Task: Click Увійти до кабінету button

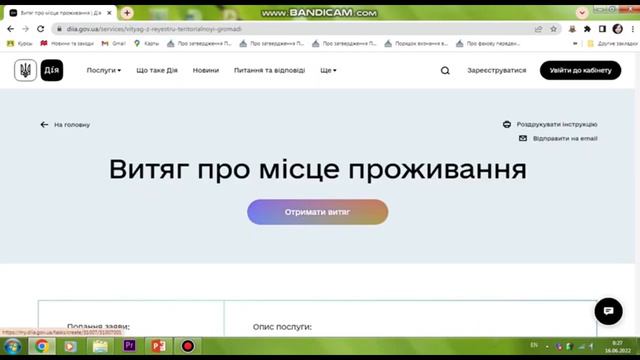Action: (580, 70)
